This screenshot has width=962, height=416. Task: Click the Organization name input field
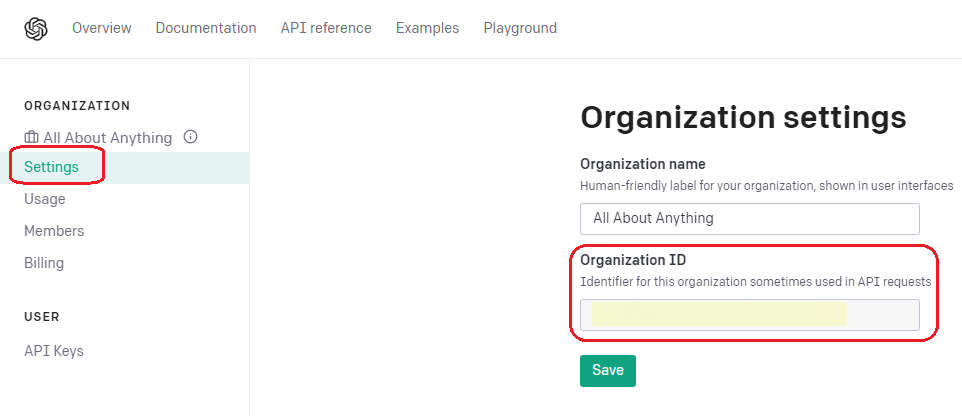pyautogui.click(x=750, y=218)
